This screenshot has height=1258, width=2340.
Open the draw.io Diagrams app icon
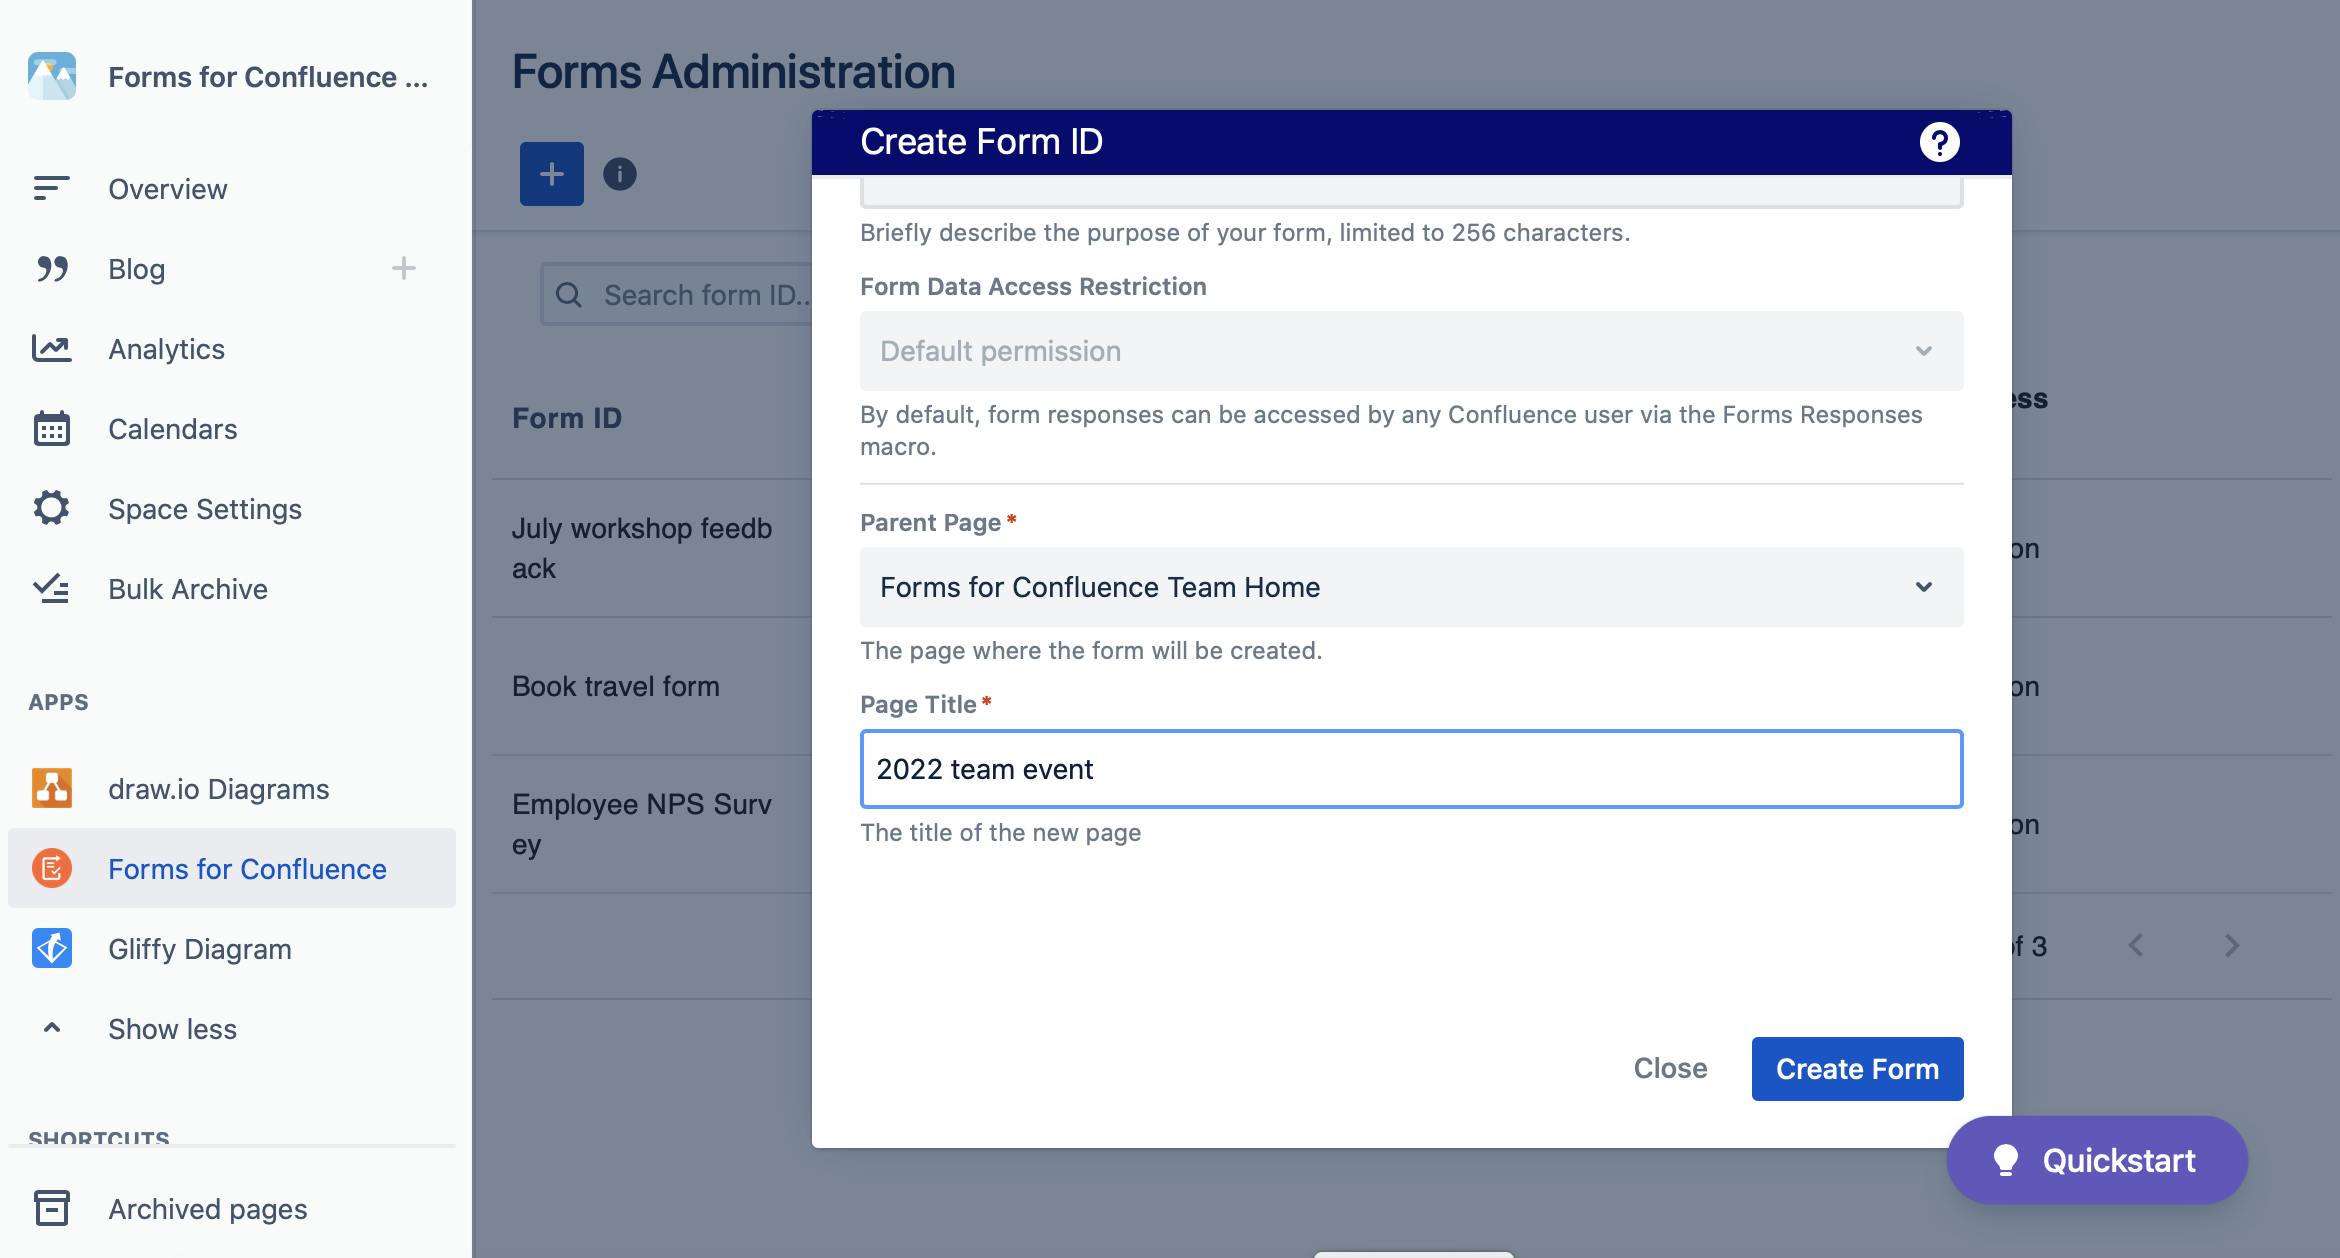(51, 788)
